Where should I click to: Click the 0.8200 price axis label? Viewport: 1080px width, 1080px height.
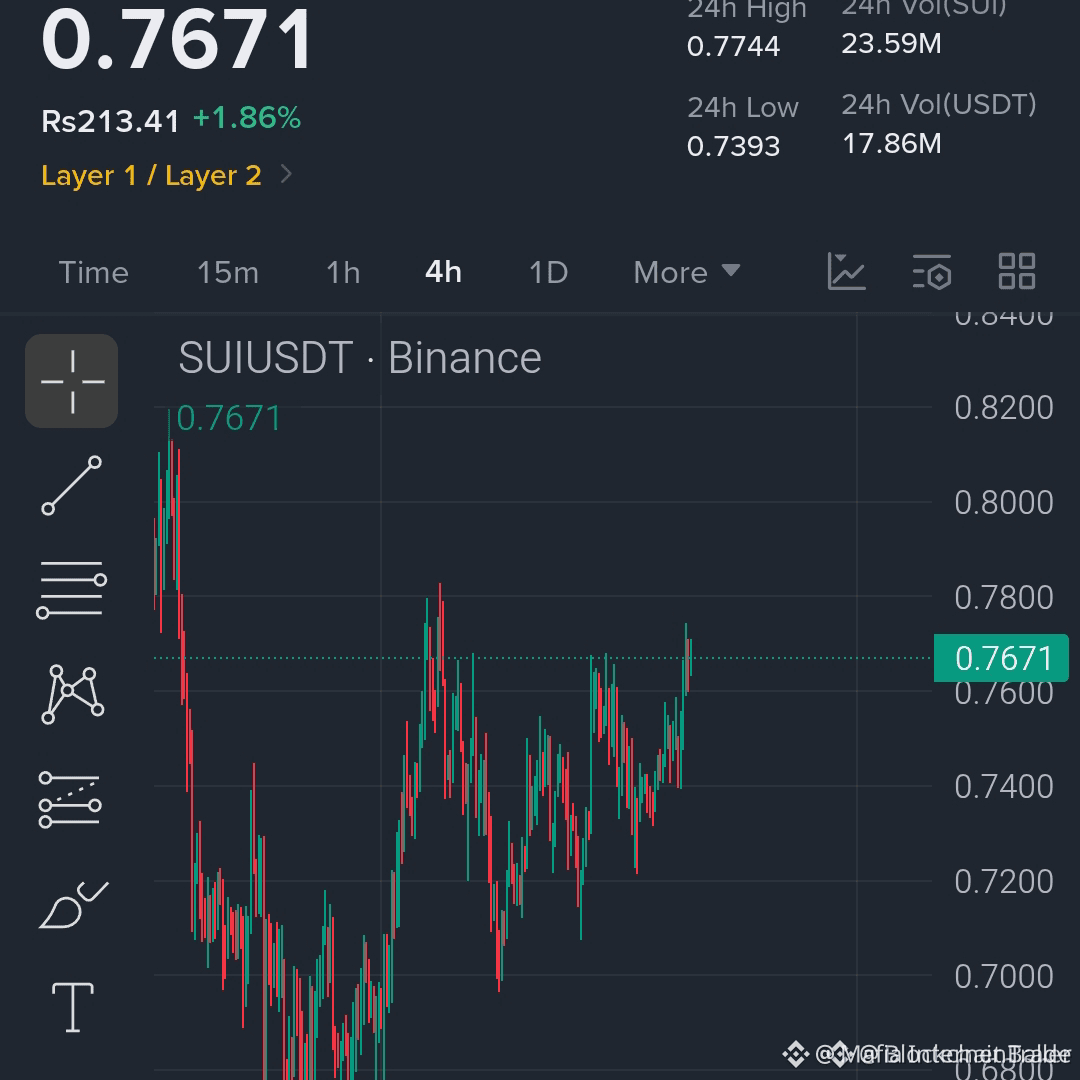(1004, 408)
